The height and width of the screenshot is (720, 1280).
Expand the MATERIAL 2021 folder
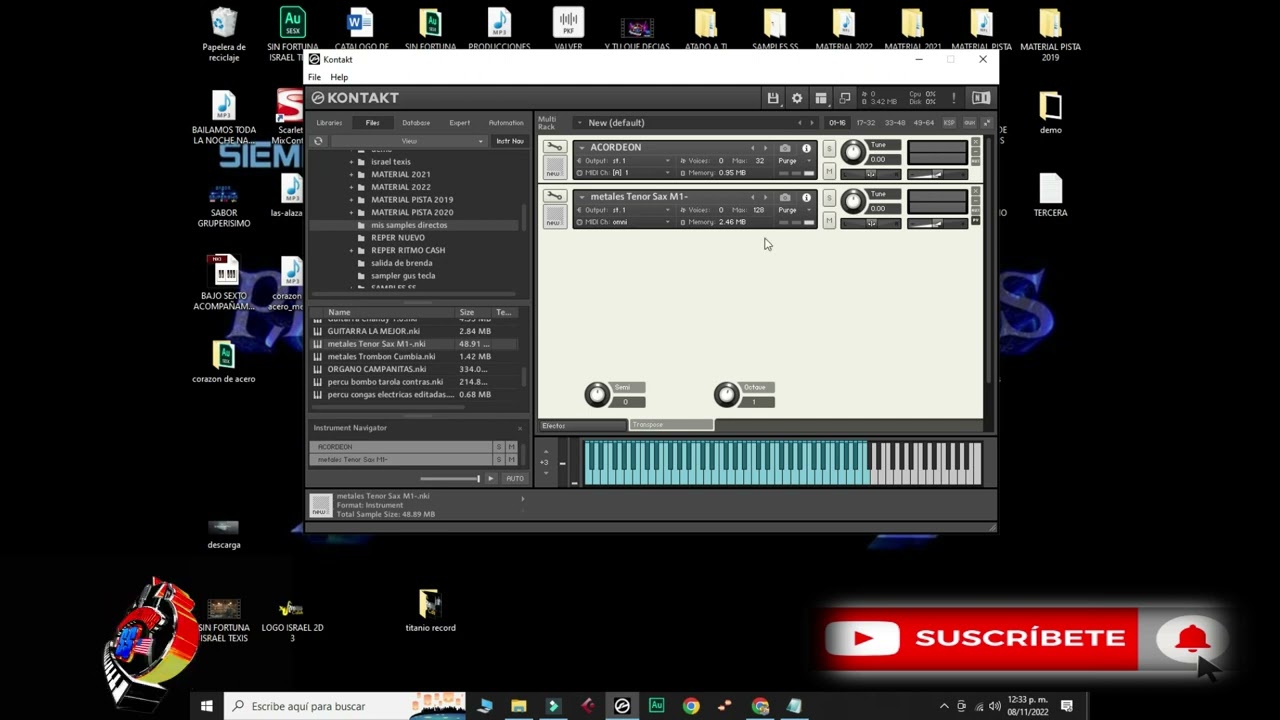[351, 174]
